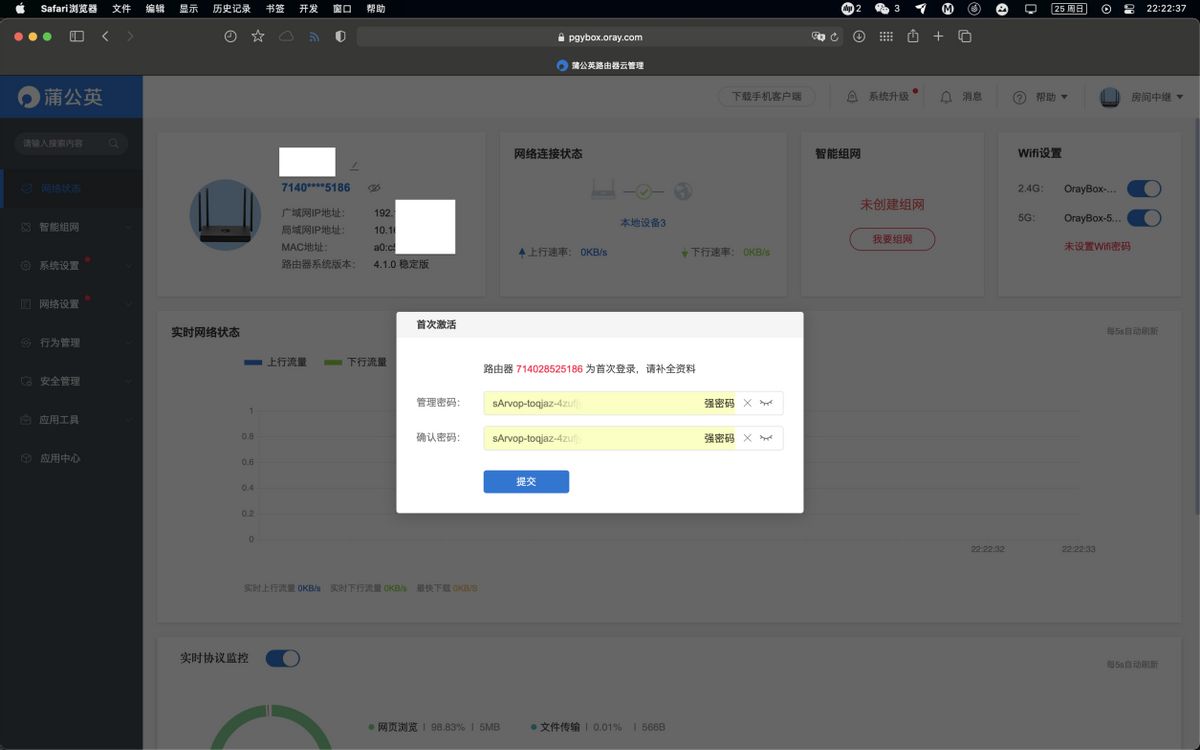Toggle password visibility in 确认密码 field
1200x750 pixels.
pos(766,438)
